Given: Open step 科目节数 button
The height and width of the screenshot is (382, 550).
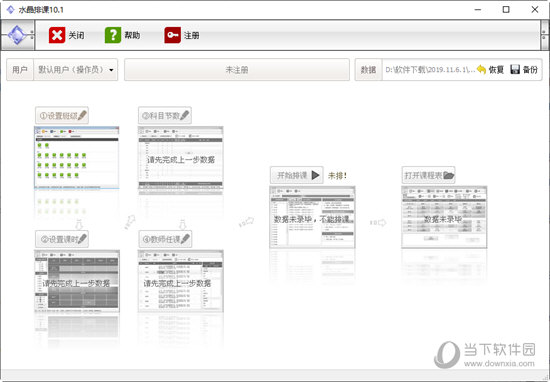Looking at the screenshot, I should point(165,115).
